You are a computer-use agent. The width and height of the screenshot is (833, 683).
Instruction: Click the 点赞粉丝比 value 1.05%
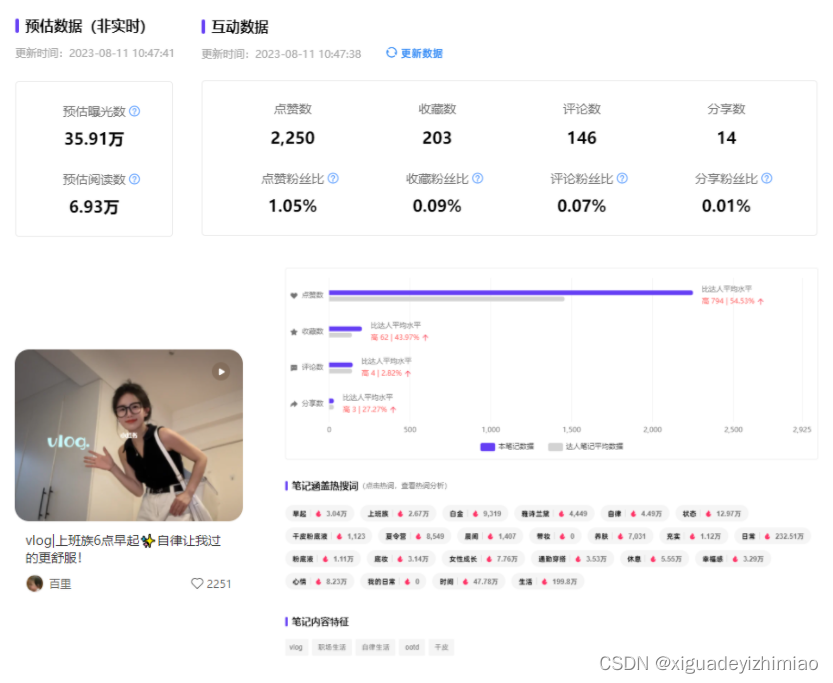pos(293,206)
